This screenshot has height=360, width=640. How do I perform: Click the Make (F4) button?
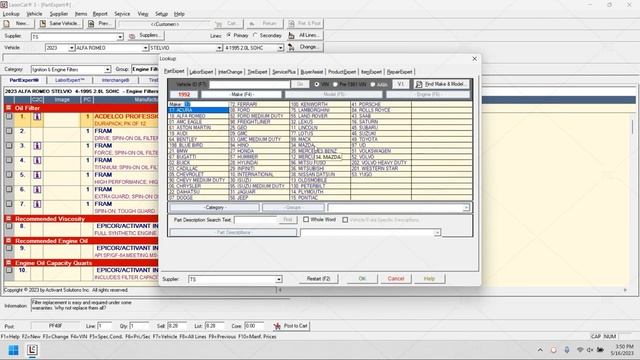(241, 94)
